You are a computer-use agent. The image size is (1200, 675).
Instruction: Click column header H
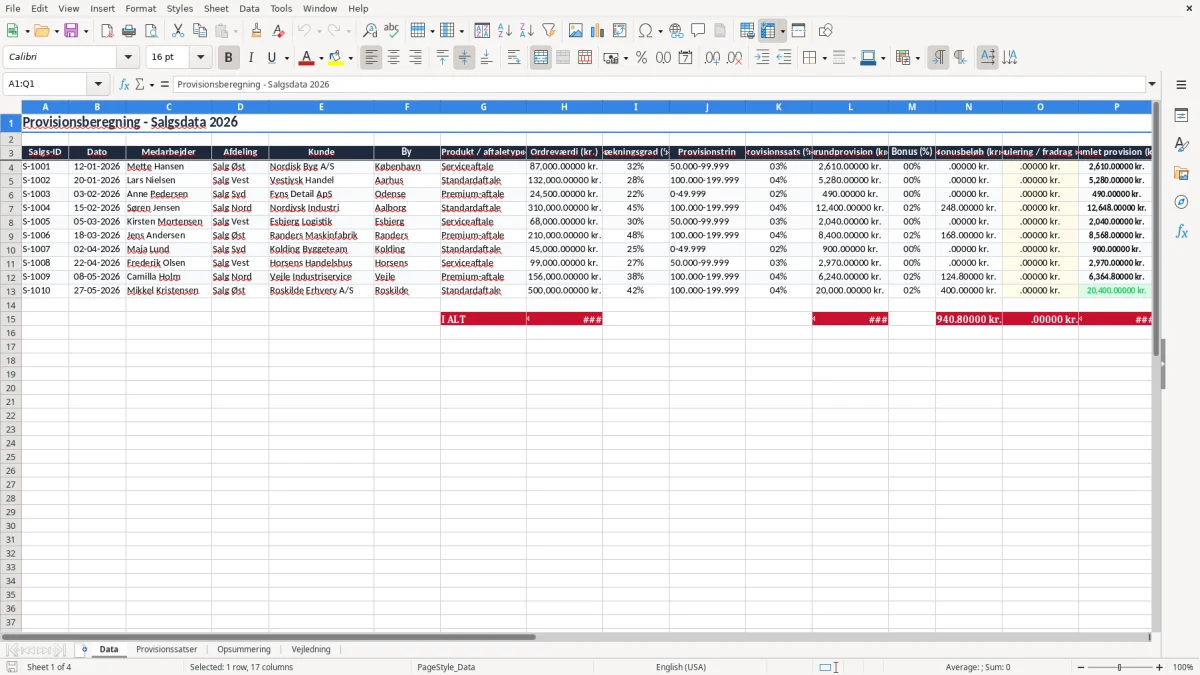[564, 107]
